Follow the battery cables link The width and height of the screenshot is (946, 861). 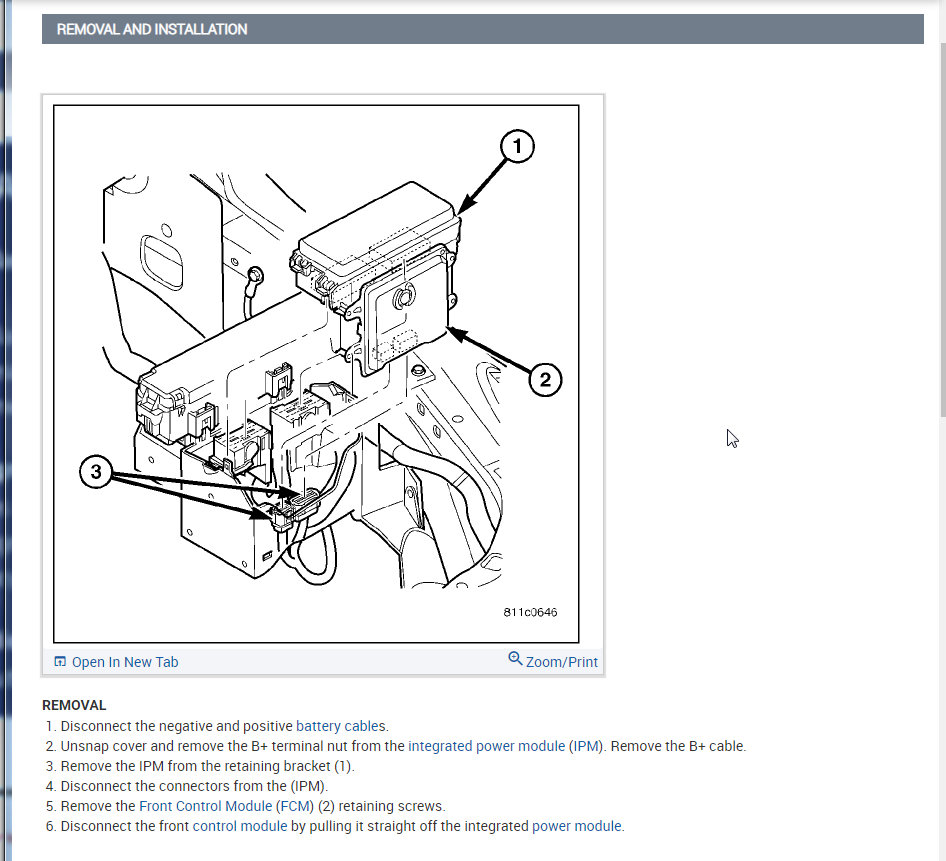pyautogui.click(x=340, y=726)
